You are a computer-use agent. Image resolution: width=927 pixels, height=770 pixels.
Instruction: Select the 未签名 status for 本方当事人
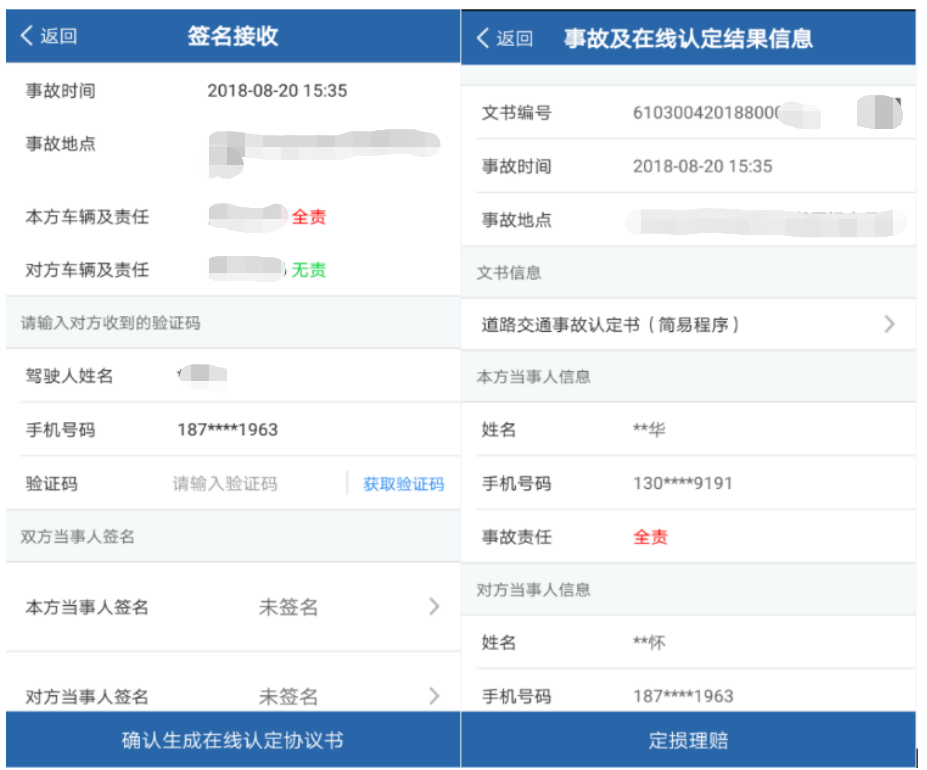point(287,606)
